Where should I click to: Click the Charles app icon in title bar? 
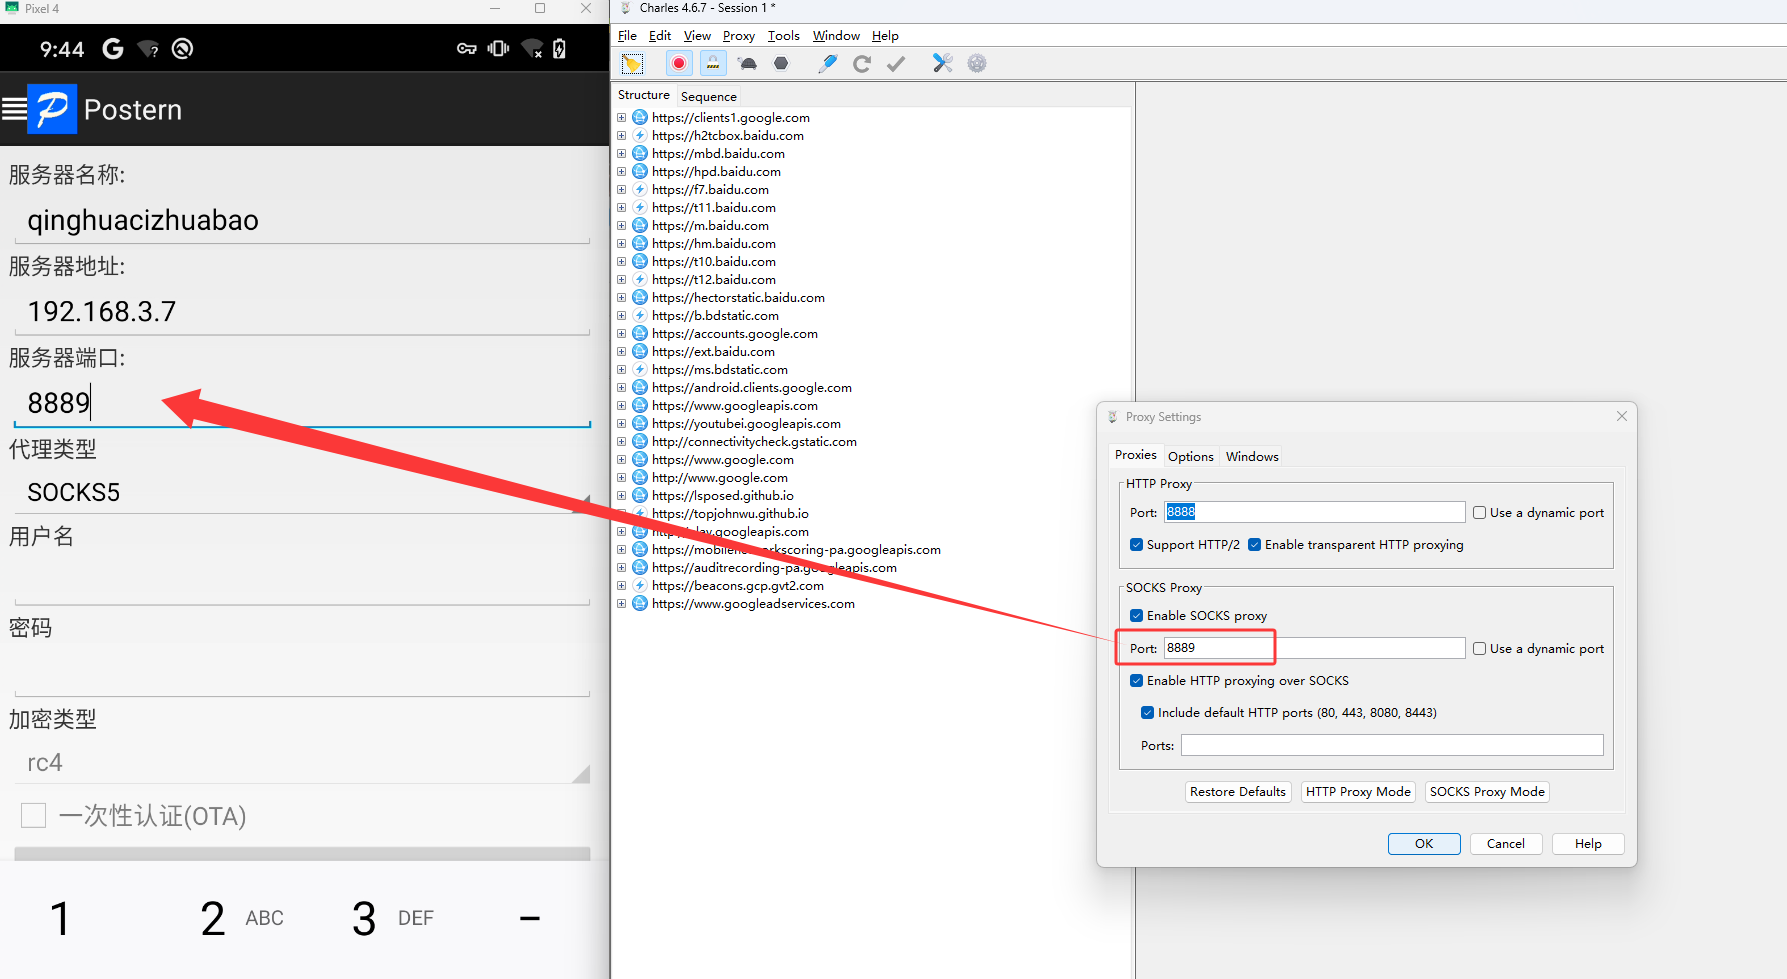626,8
